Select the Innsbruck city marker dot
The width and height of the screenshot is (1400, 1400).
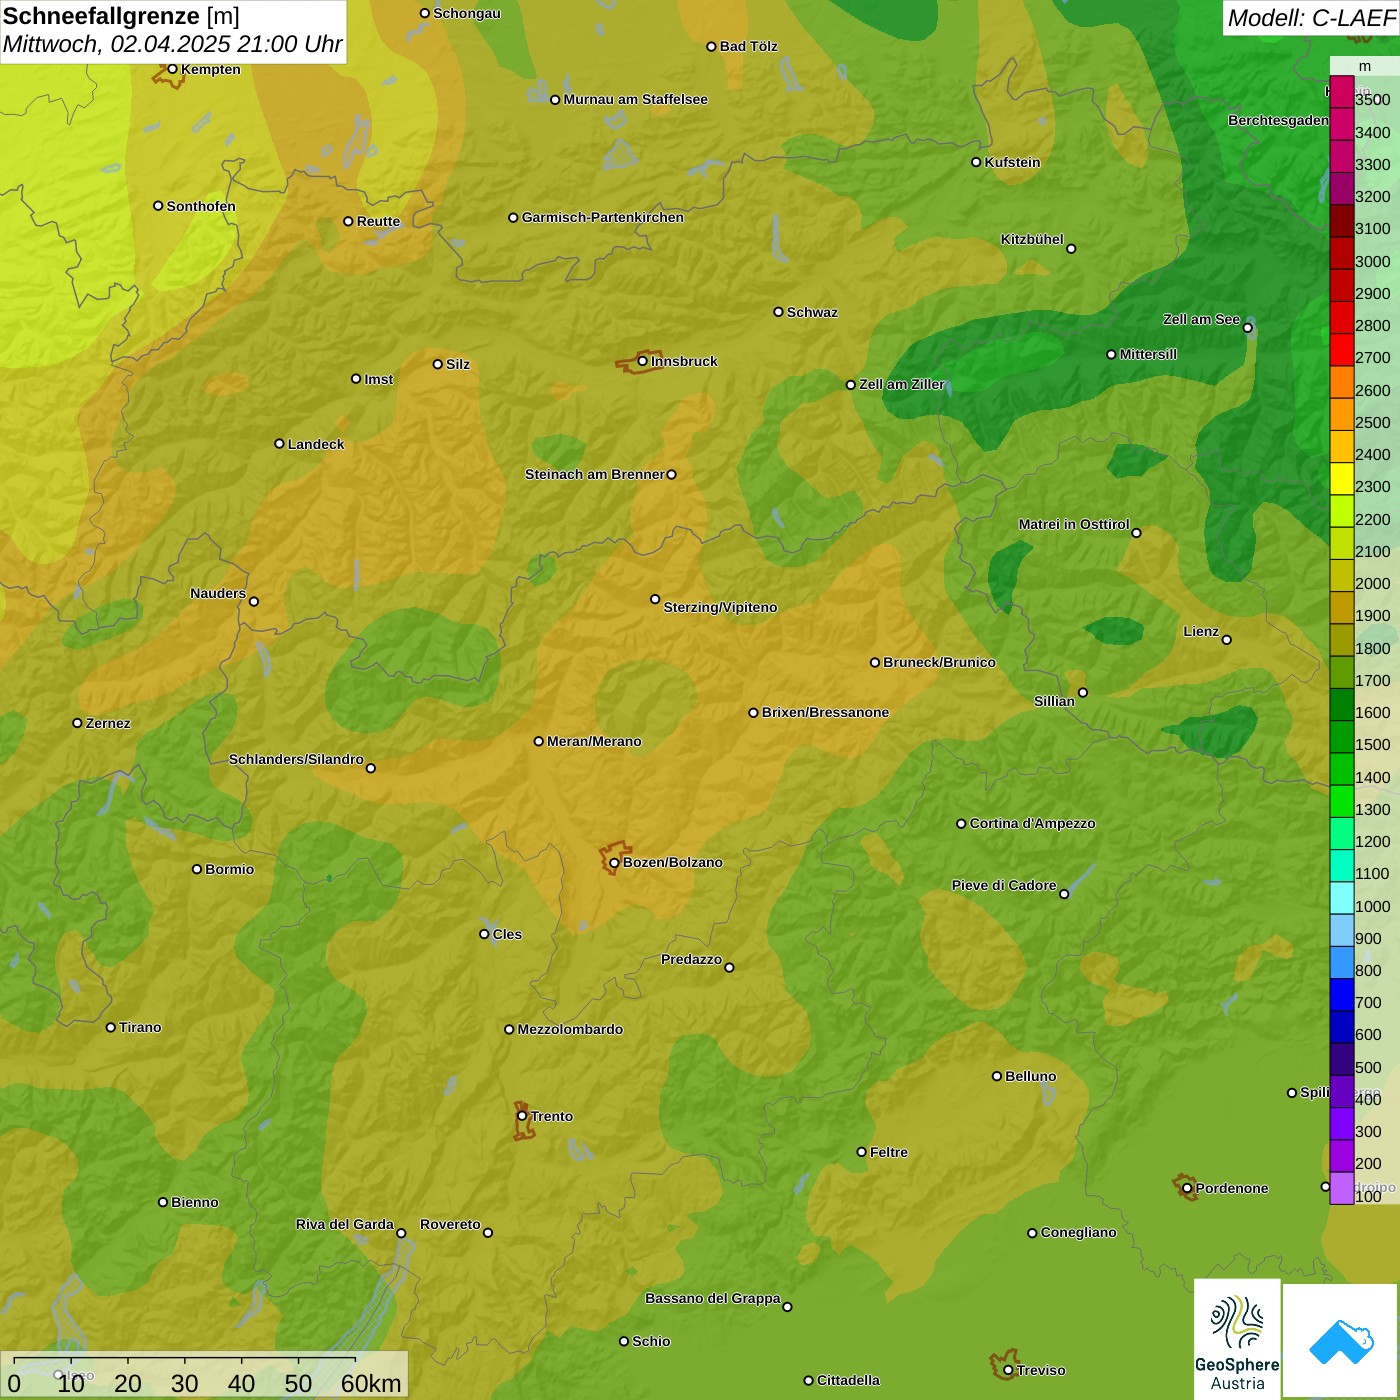[642, 361]
